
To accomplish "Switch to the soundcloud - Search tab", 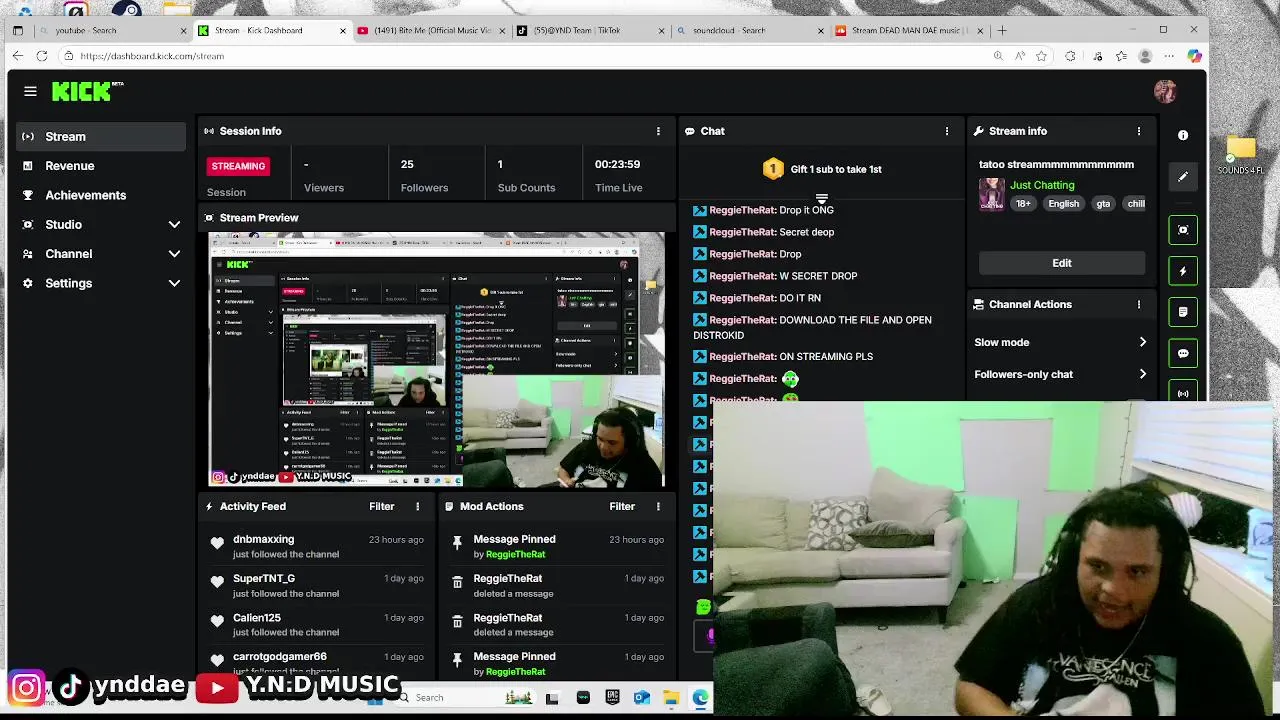I will 748,30.
